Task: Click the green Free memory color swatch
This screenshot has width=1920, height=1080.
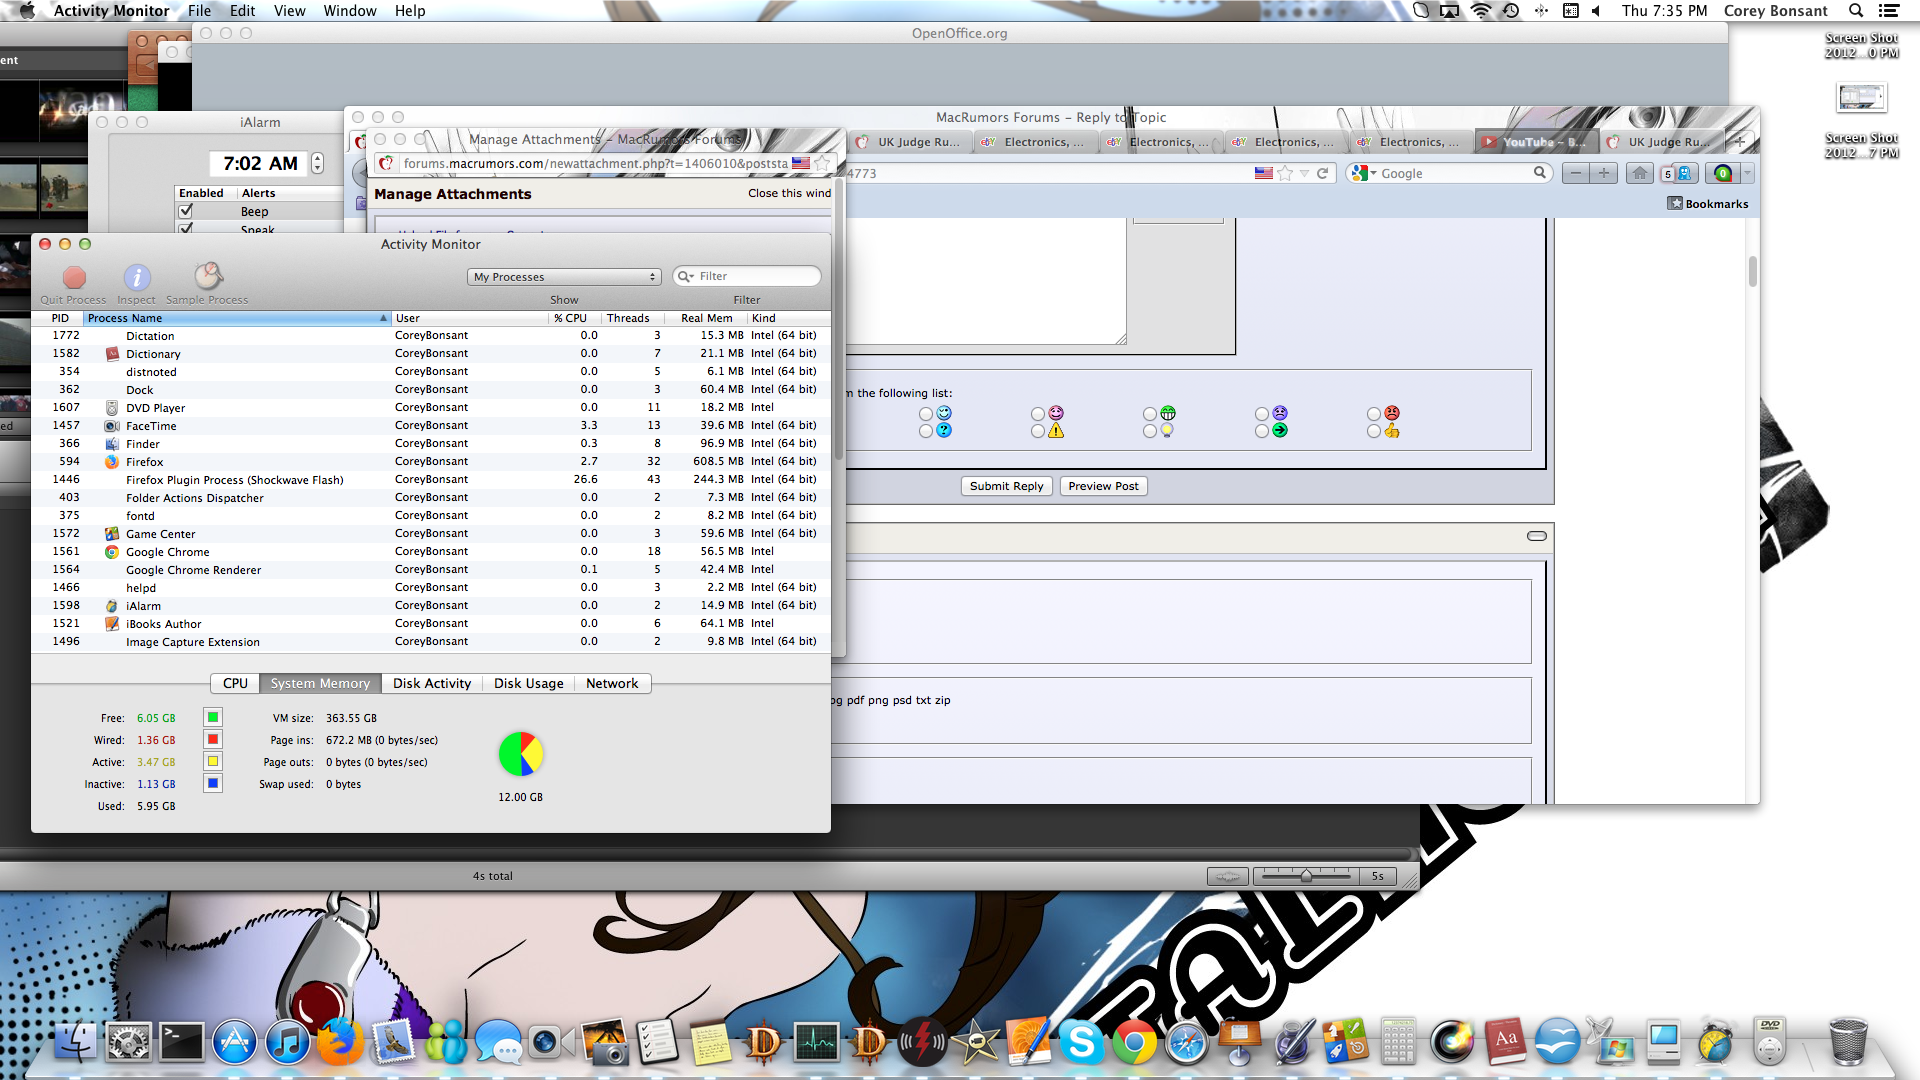Action: coord(212,718)
